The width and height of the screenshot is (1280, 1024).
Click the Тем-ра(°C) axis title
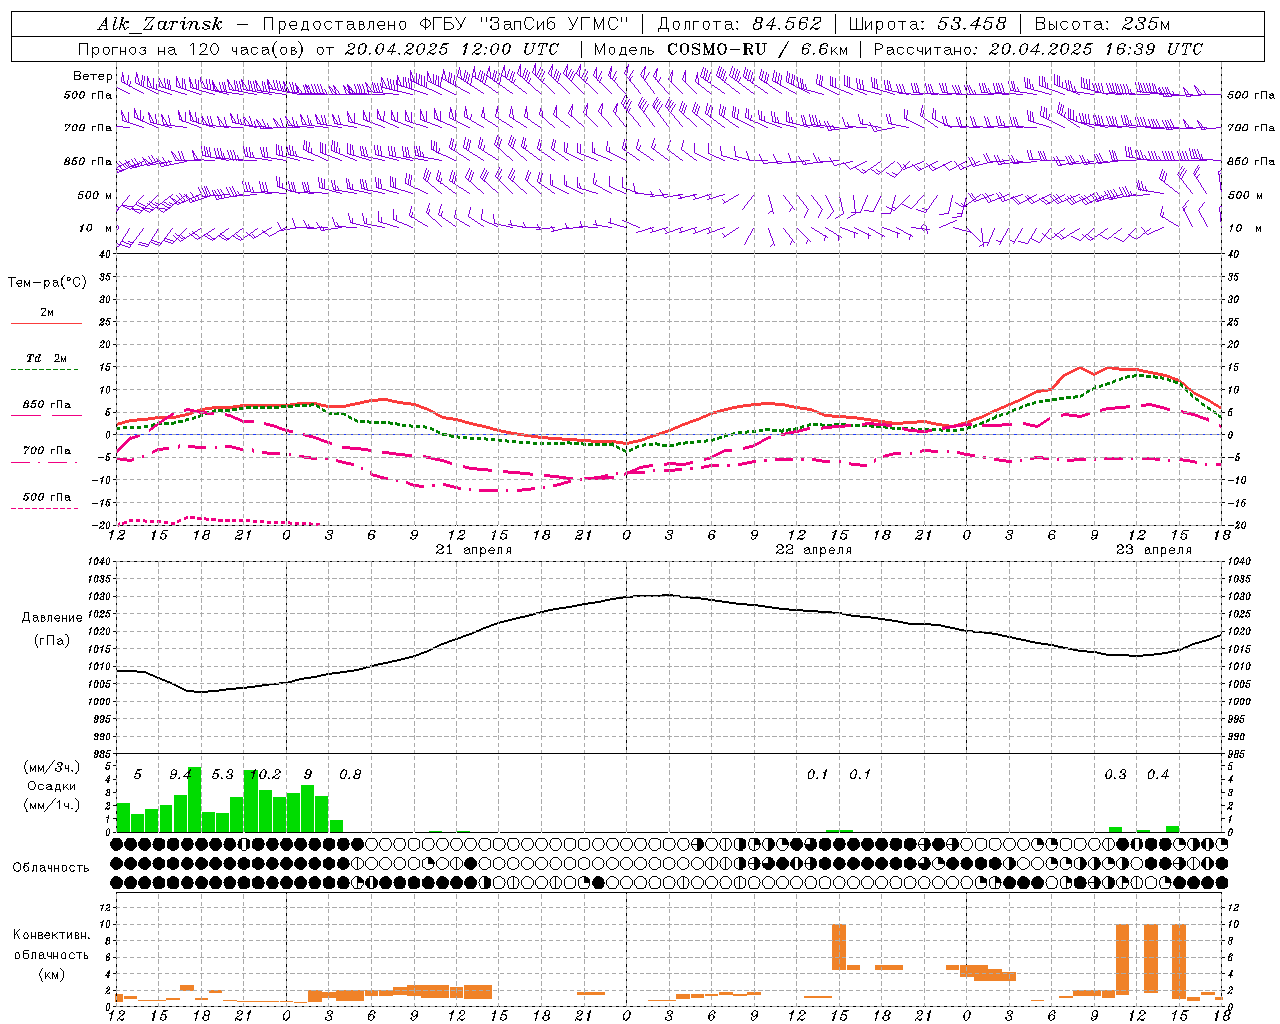click(x=47, y=283)
